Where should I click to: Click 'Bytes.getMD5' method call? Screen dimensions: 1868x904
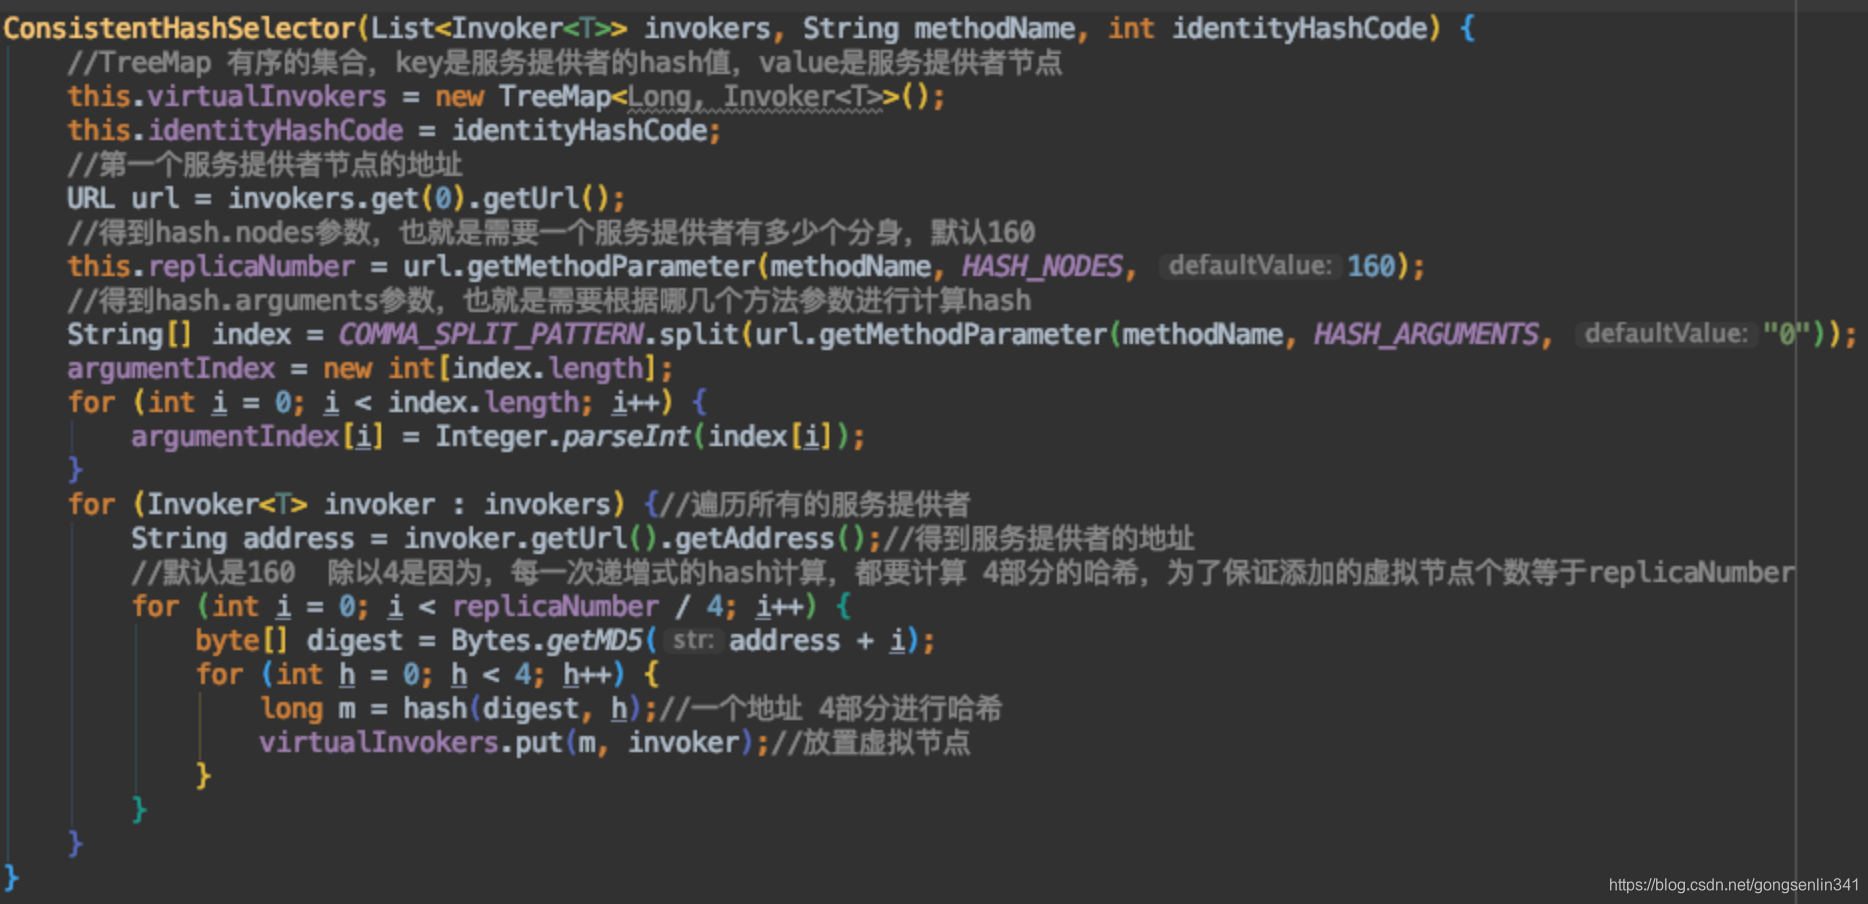tap(547, 641)
